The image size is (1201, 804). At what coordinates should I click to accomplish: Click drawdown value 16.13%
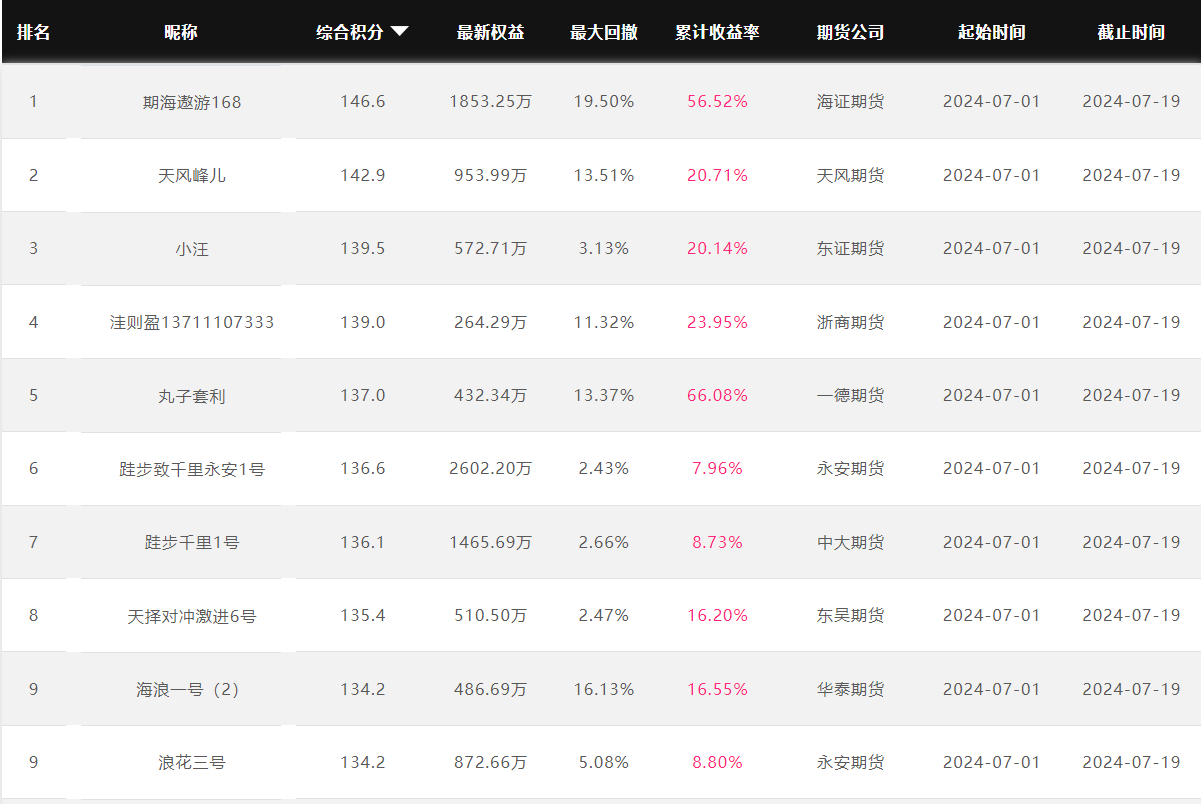pos(603,689)
